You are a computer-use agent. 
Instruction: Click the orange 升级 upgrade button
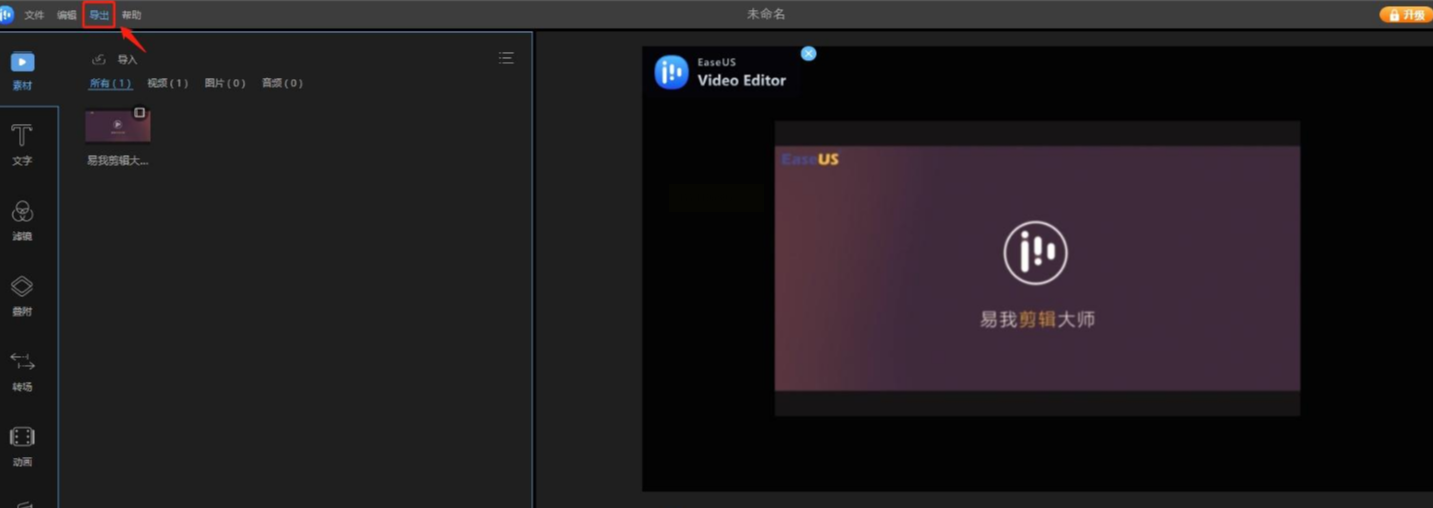(x=1406, y=15)
